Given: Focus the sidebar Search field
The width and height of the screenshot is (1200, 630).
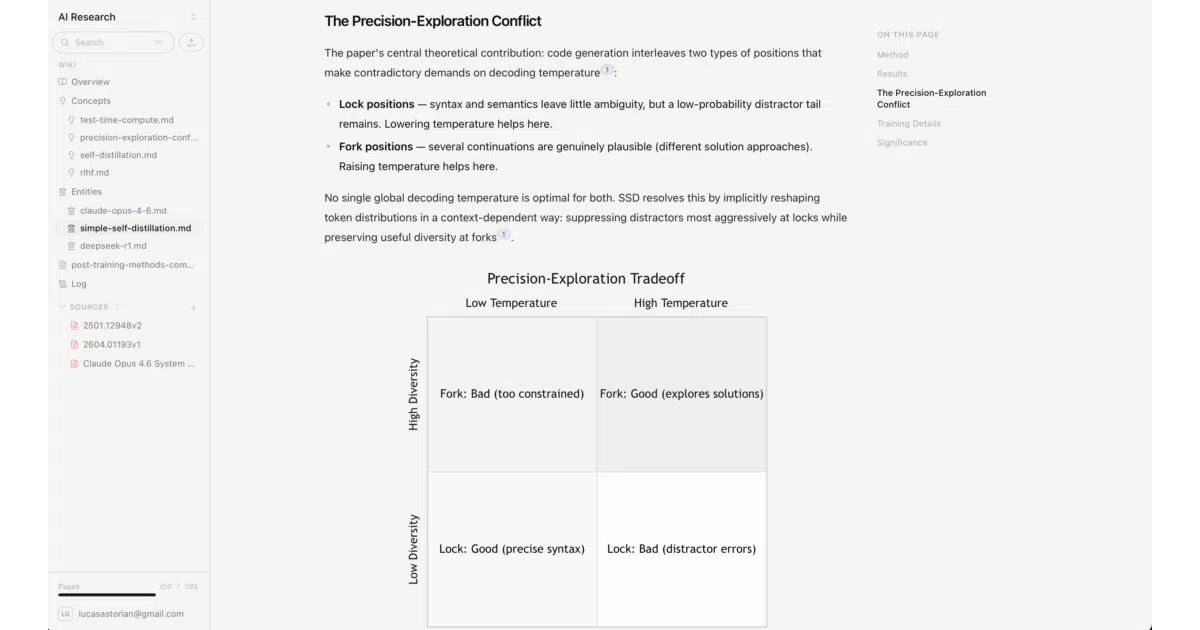Looking at the screenshot, I should click(113, 42).
